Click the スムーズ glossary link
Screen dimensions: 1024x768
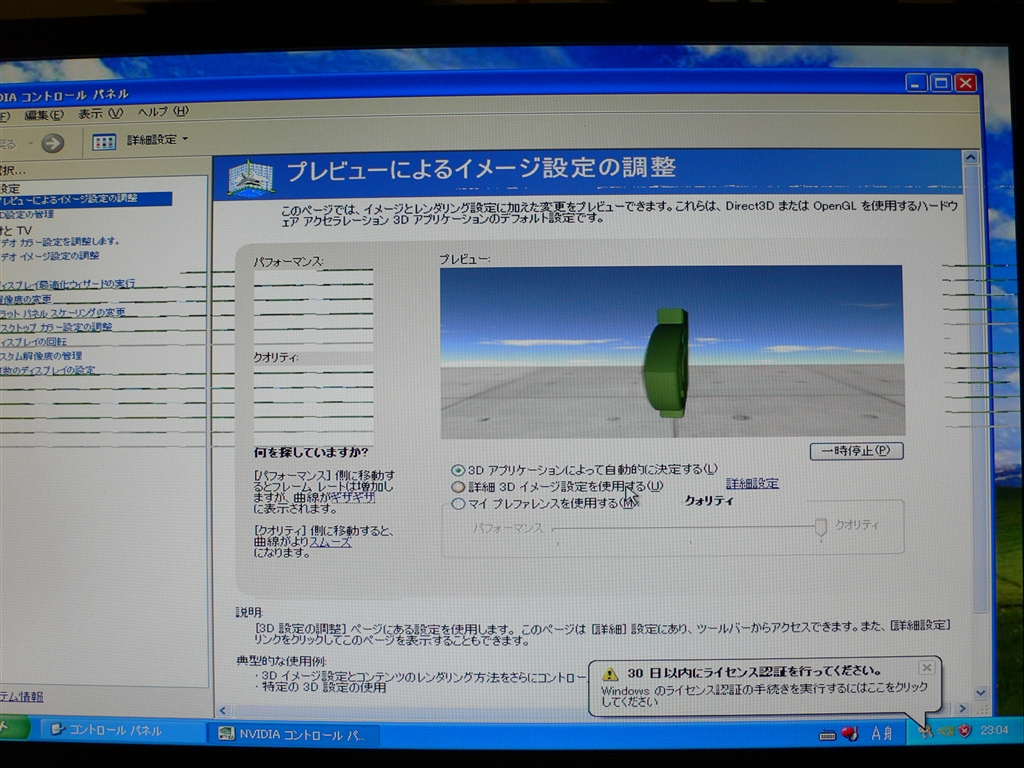click(x=330, y=542)
